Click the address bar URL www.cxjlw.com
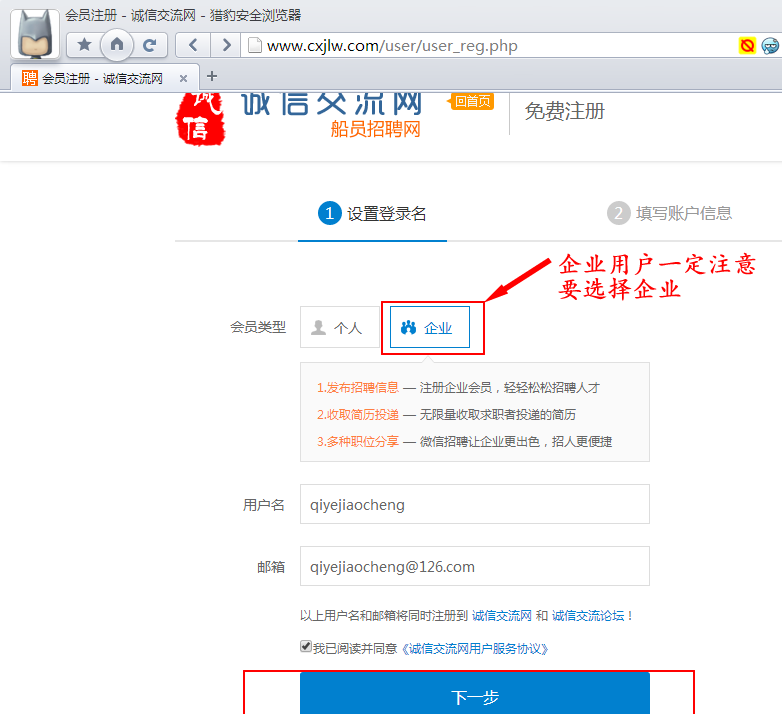Viewport: 782px width, 714px height. (x=392, y=46)
